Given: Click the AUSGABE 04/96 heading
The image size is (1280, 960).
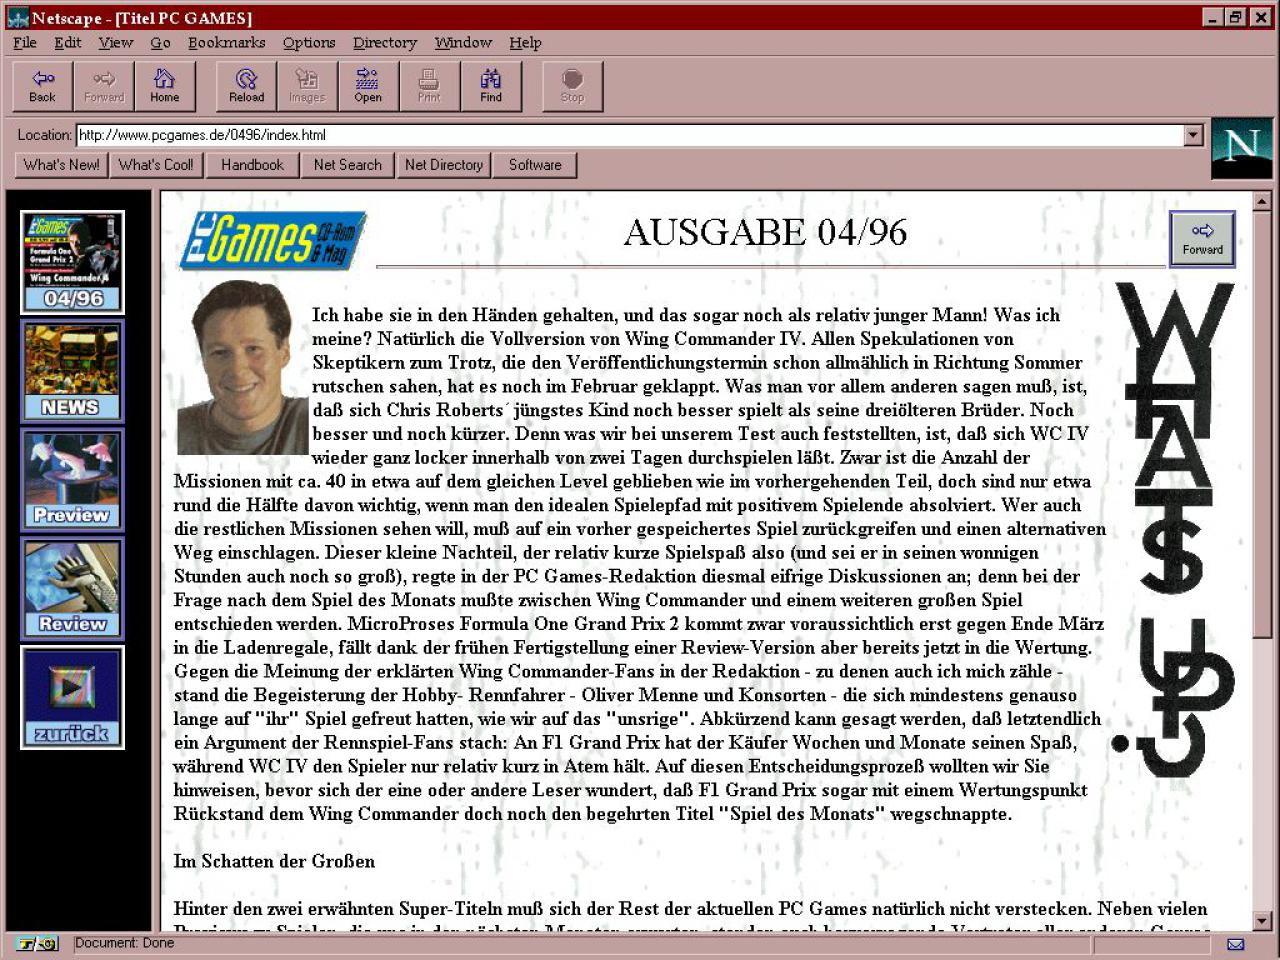Looking at the screenshot, I should (x=765, y=232).
